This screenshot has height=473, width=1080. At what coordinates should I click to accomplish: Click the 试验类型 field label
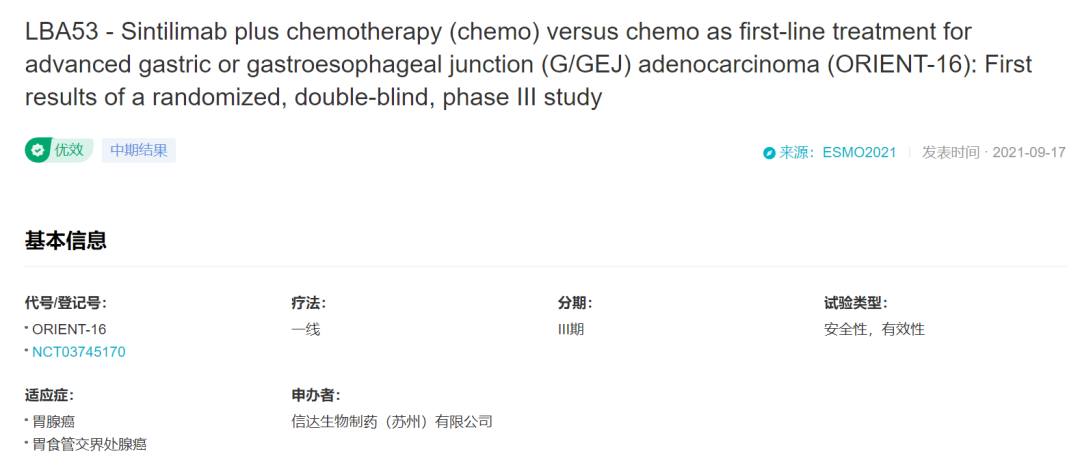855,303
